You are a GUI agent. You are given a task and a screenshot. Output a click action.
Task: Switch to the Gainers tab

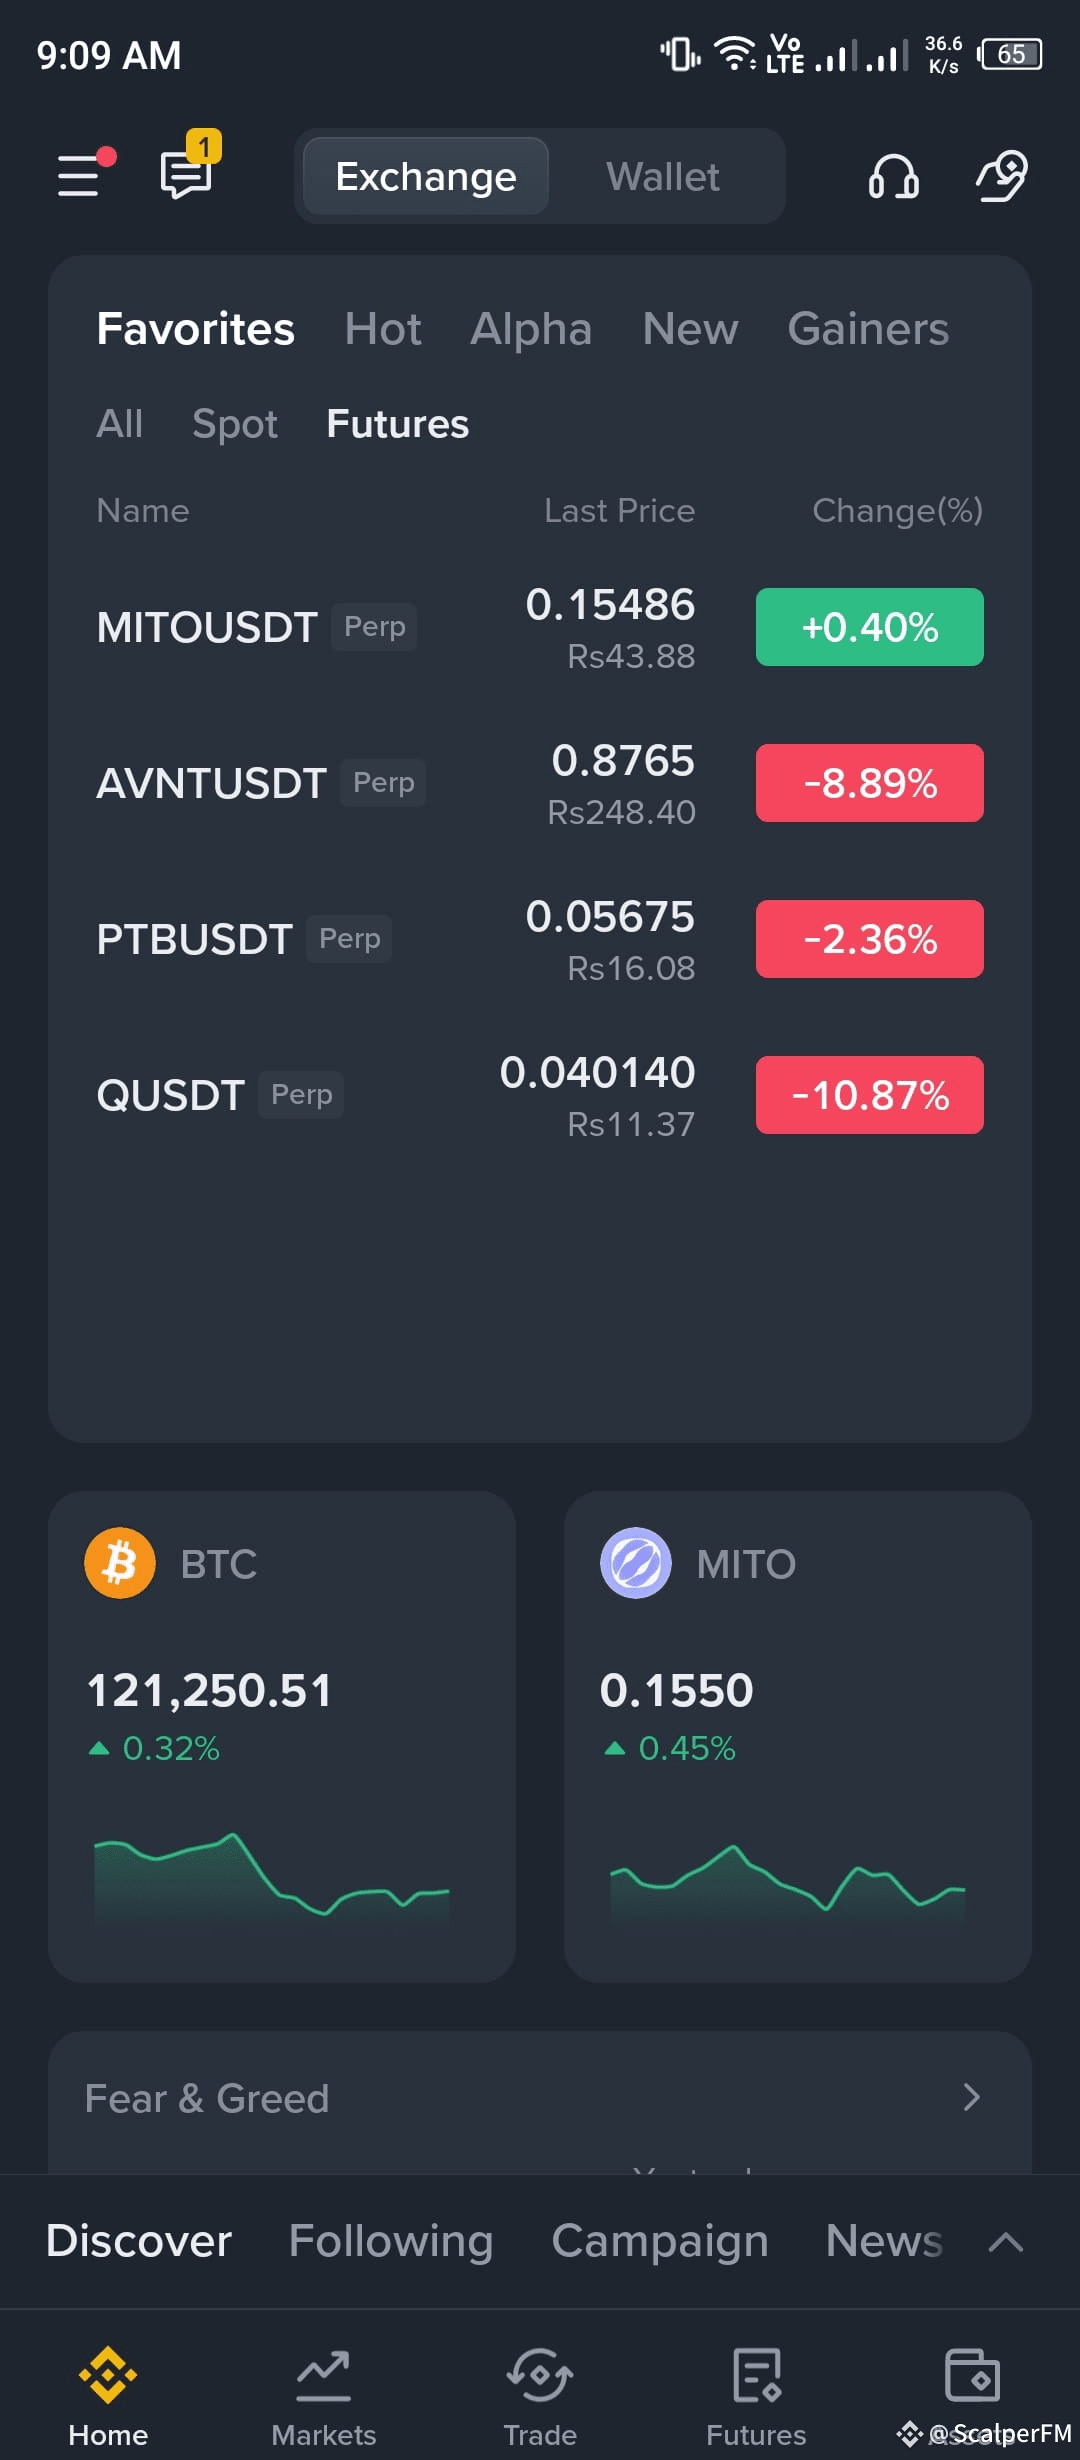coord(868,329)
